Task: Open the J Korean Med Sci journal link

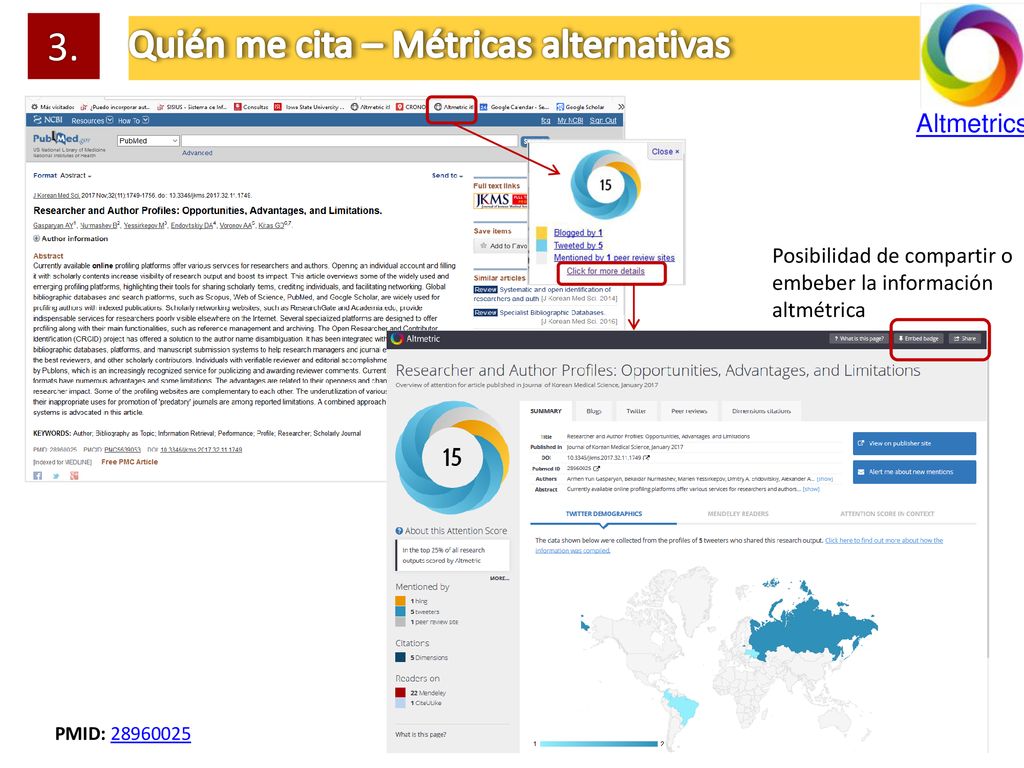Action: coord(56,195)
